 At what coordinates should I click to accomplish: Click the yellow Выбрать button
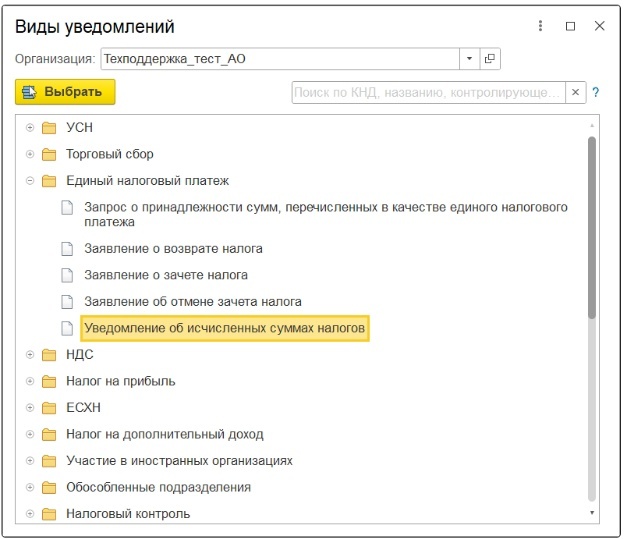coord(65,92)
